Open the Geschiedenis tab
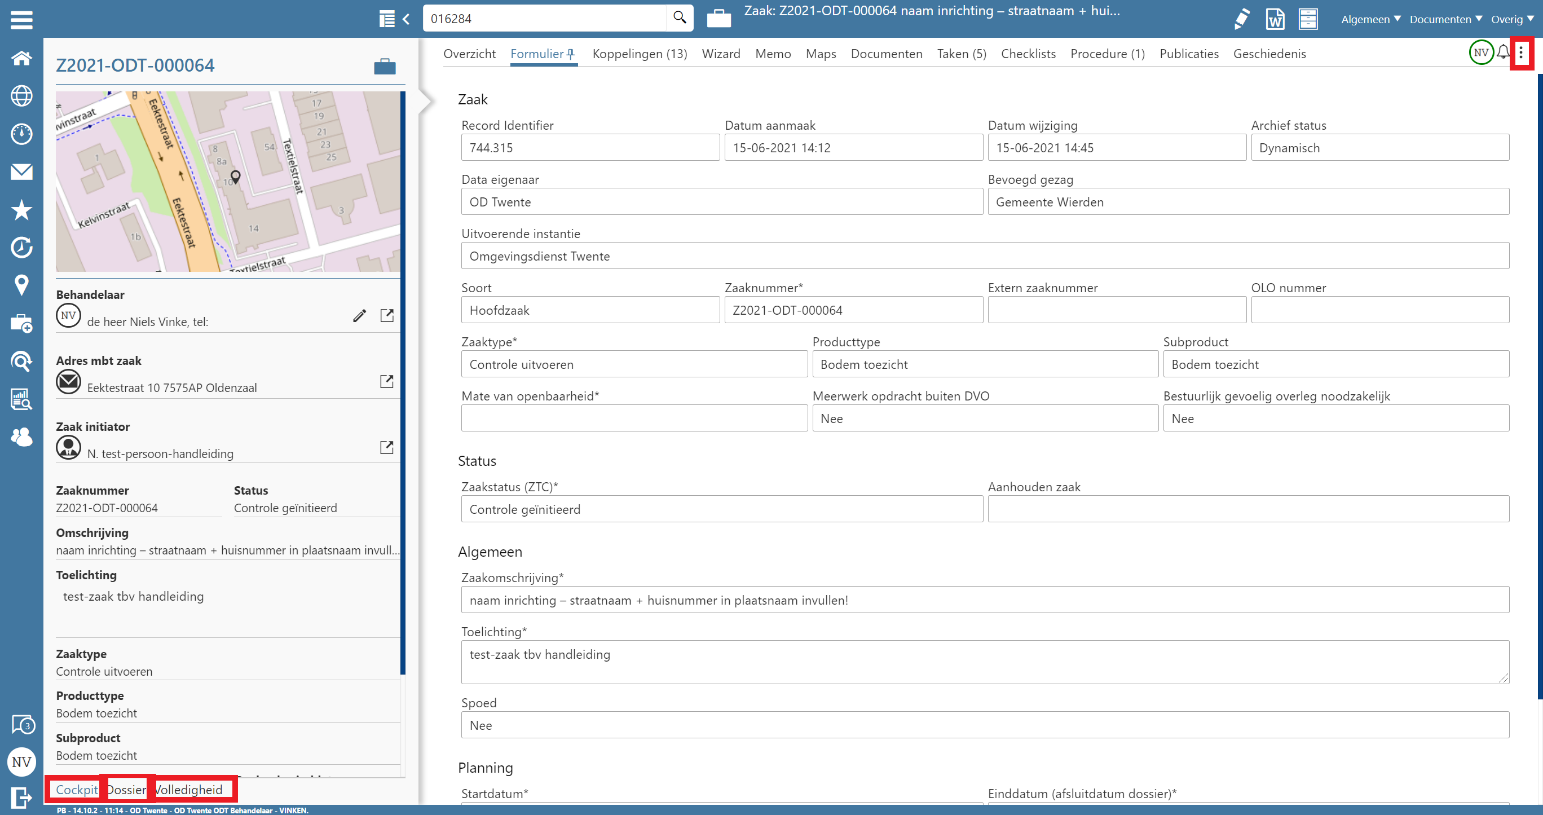 tap(1269, 54)
